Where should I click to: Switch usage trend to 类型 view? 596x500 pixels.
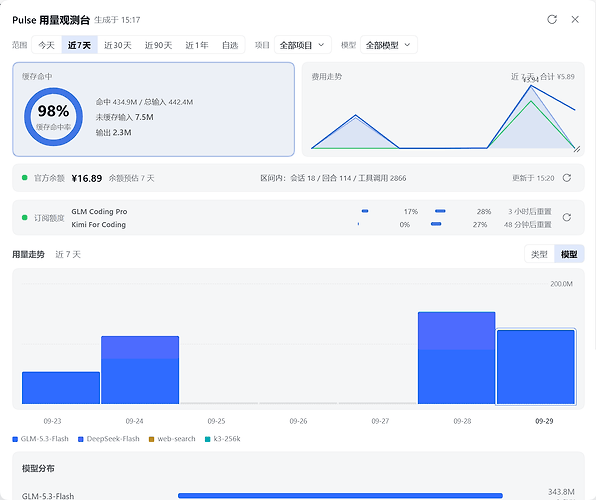point(539,254)
